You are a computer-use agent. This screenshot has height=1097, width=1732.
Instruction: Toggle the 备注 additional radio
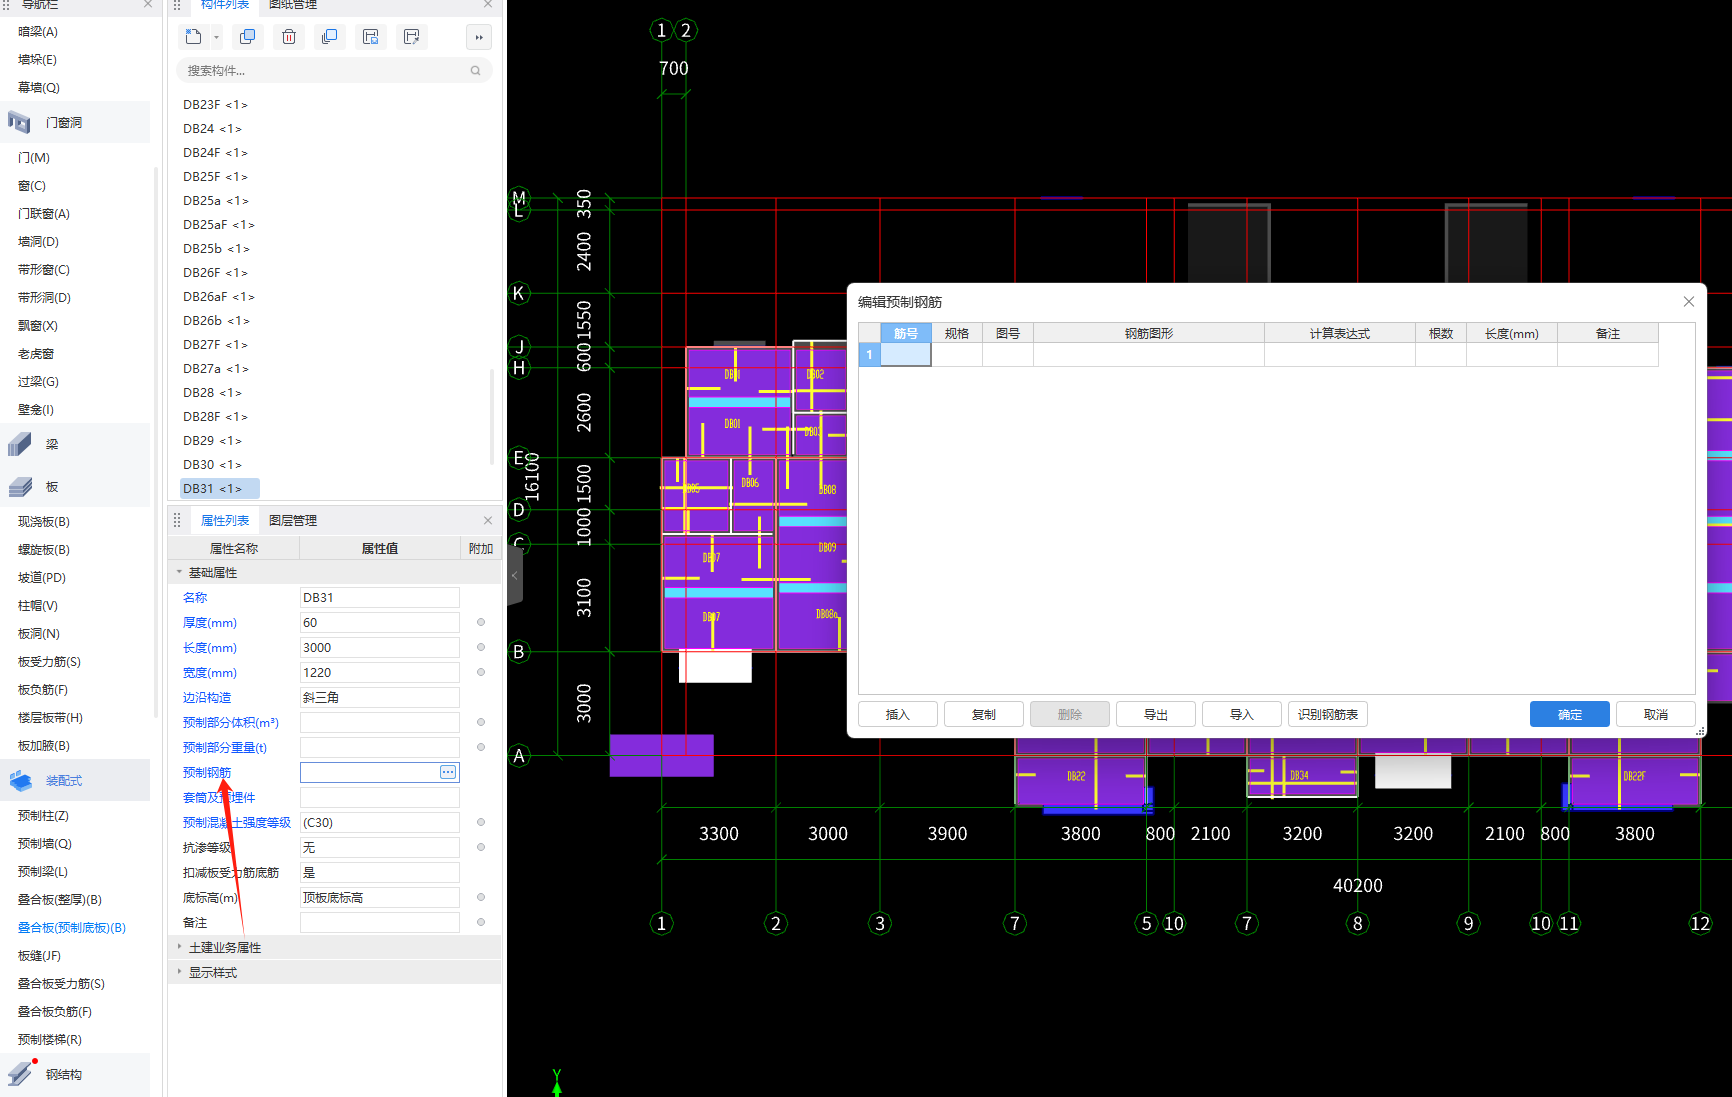click(481, 922)
